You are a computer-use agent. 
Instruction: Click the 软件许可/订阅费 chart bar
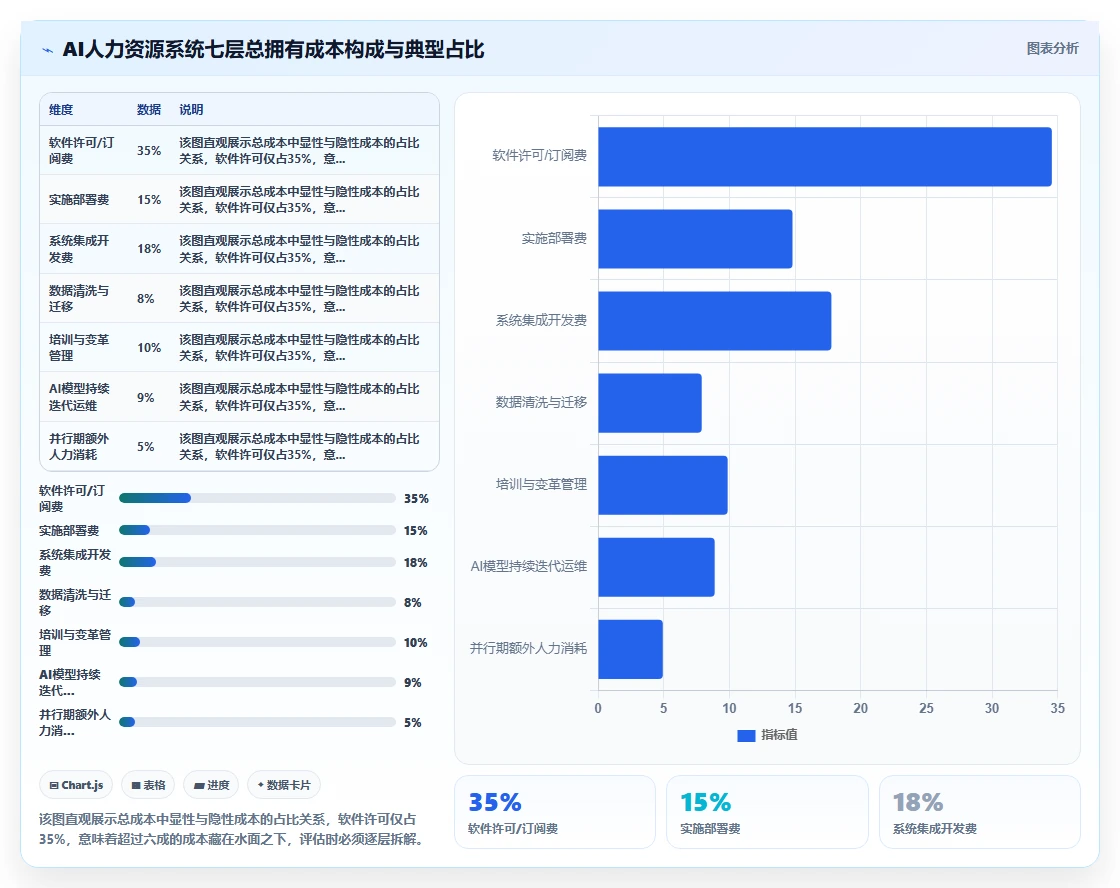pyautogui.click(x=825, y=156)
